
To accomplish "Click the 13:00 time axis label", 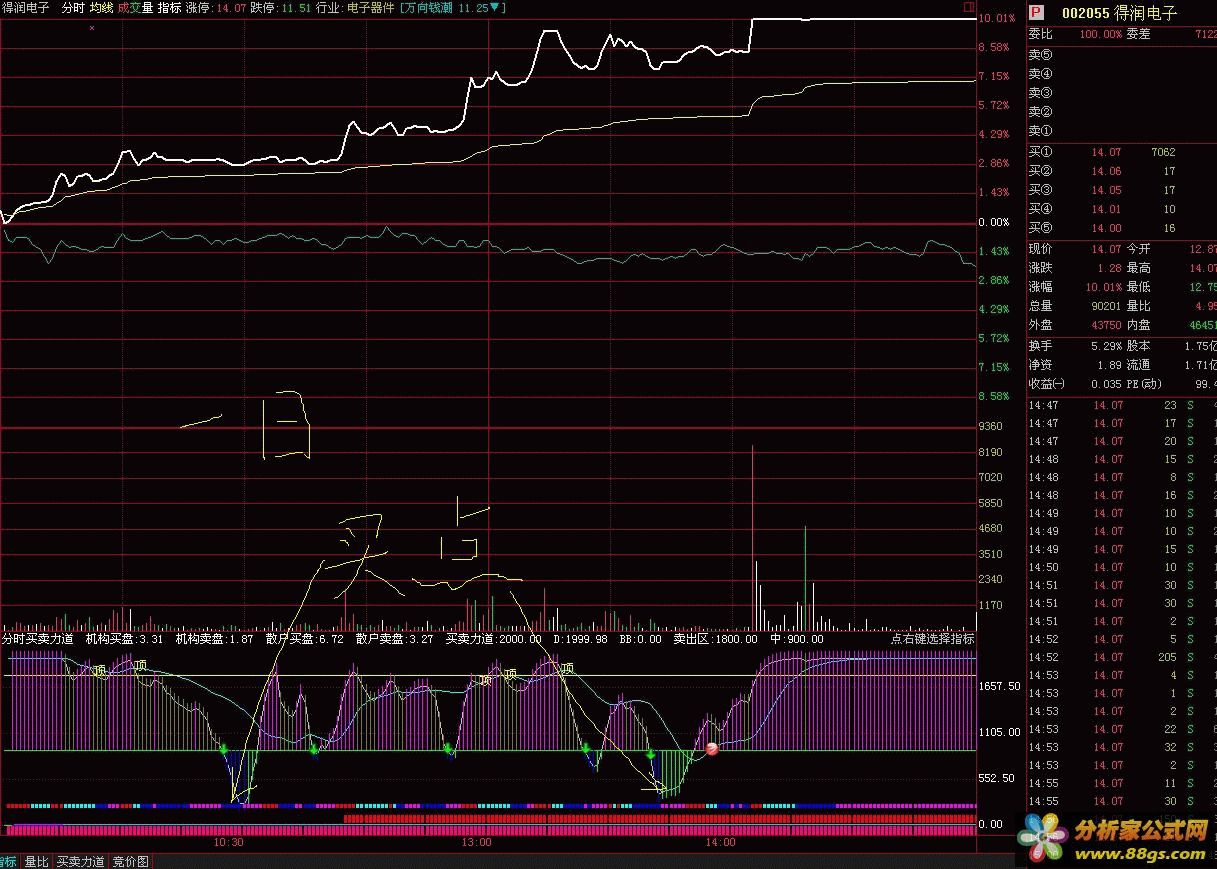I will [x=476, y=842].
